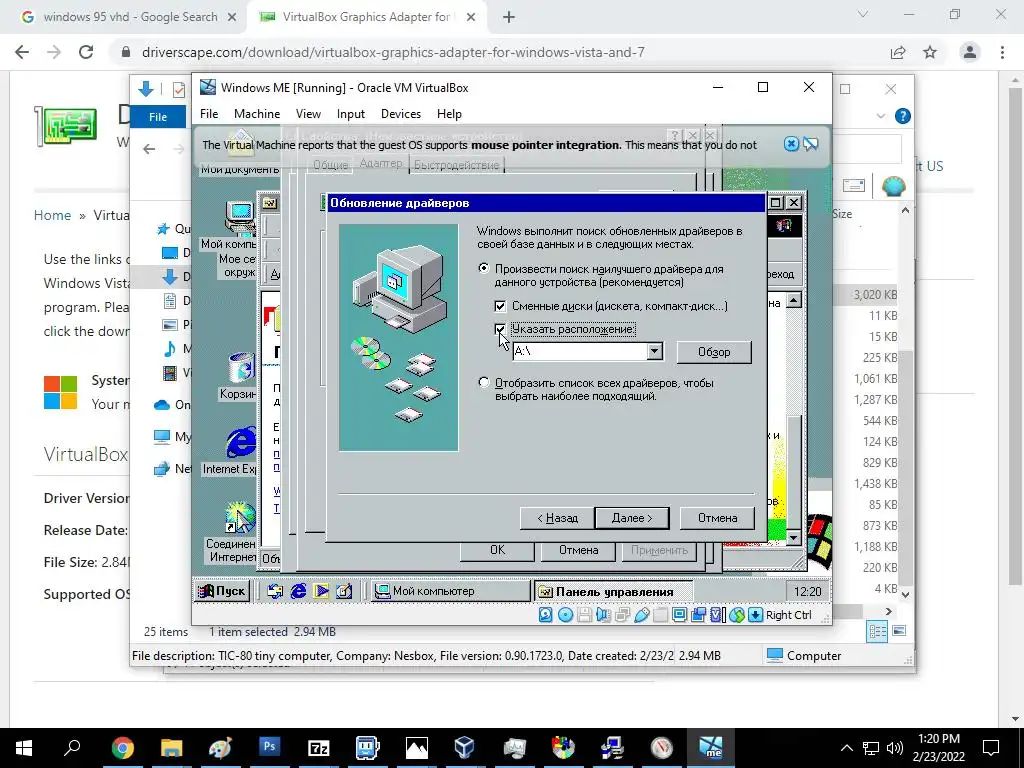Switch File Explorer to details view
This screenshot has width=1024, height=768.
878,631
